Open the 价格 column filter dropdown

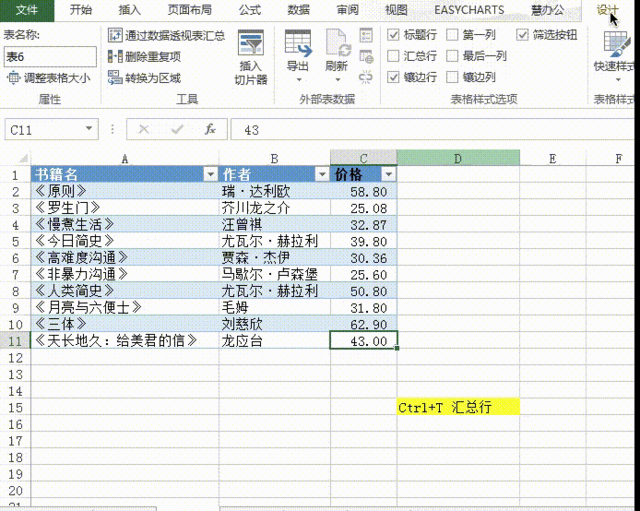(x=389, y=175)
